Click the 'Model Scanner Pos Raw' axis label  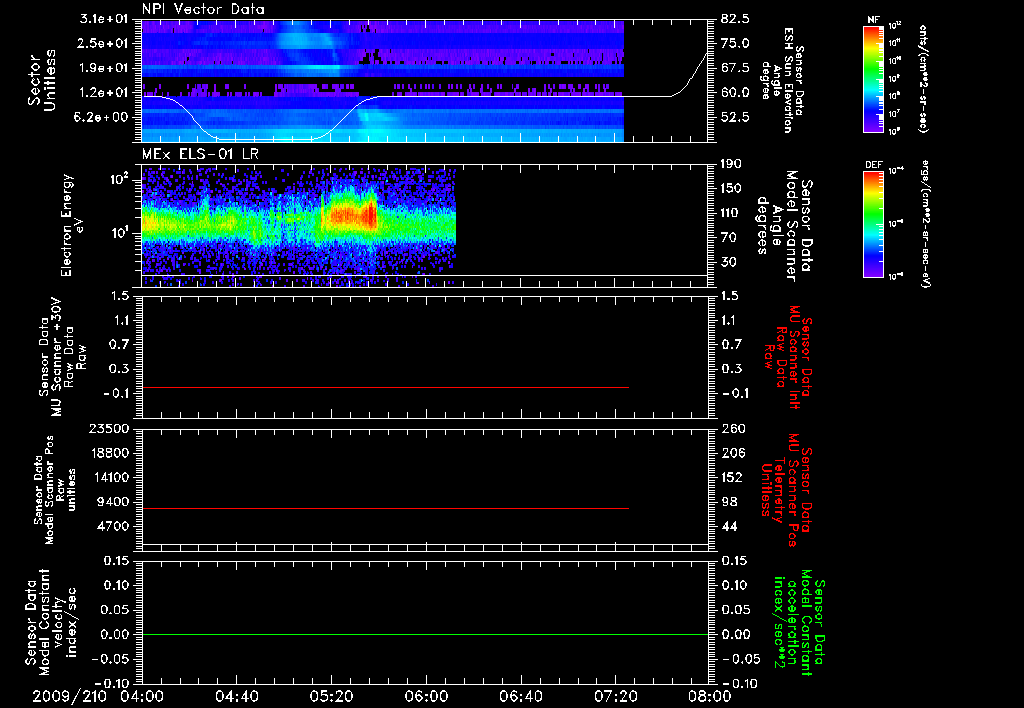pyautogui.click(x=55, y=490)
